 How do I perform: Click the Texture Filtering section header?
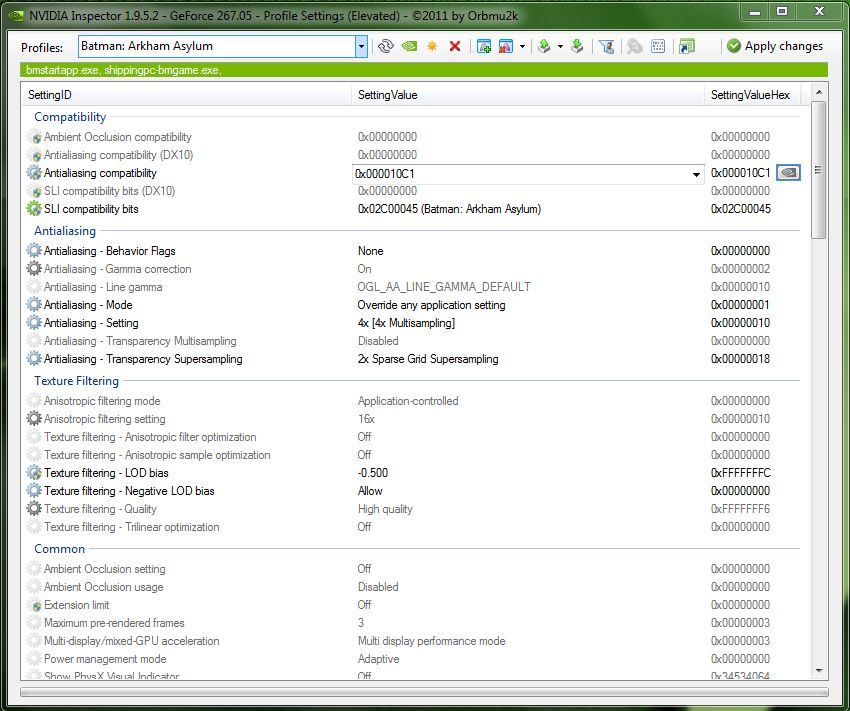76,380
